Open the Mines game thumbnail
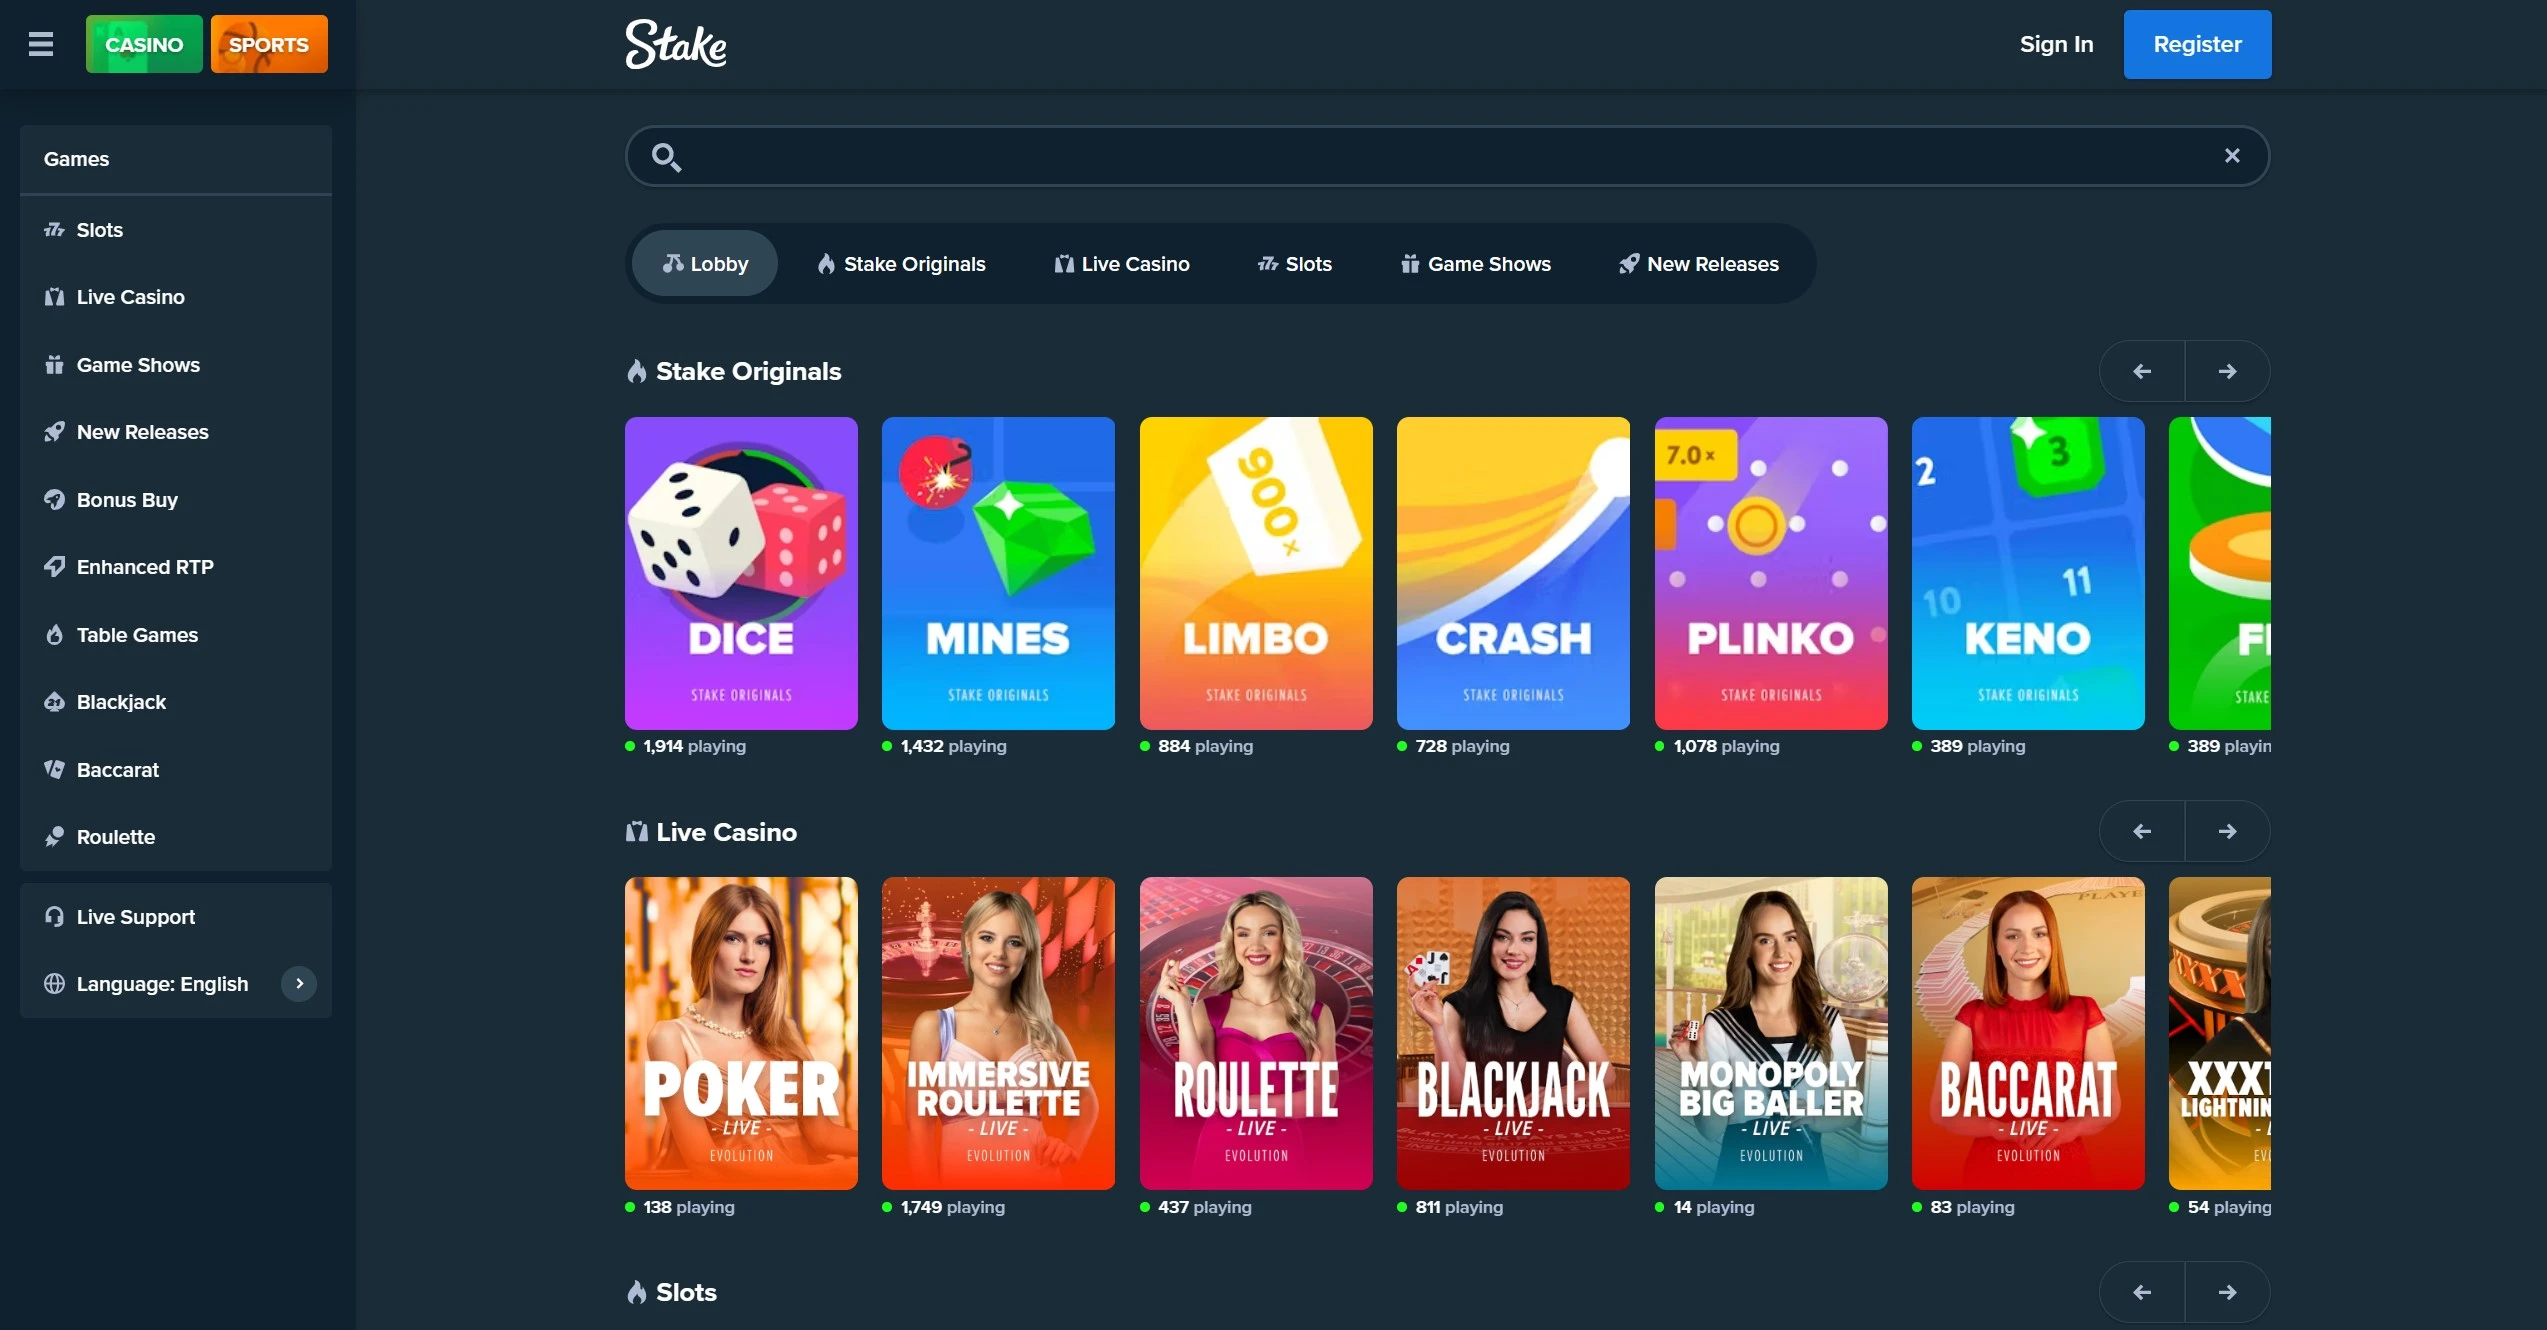Screen dimensions: 2547x1330 (x=998, y=573)
